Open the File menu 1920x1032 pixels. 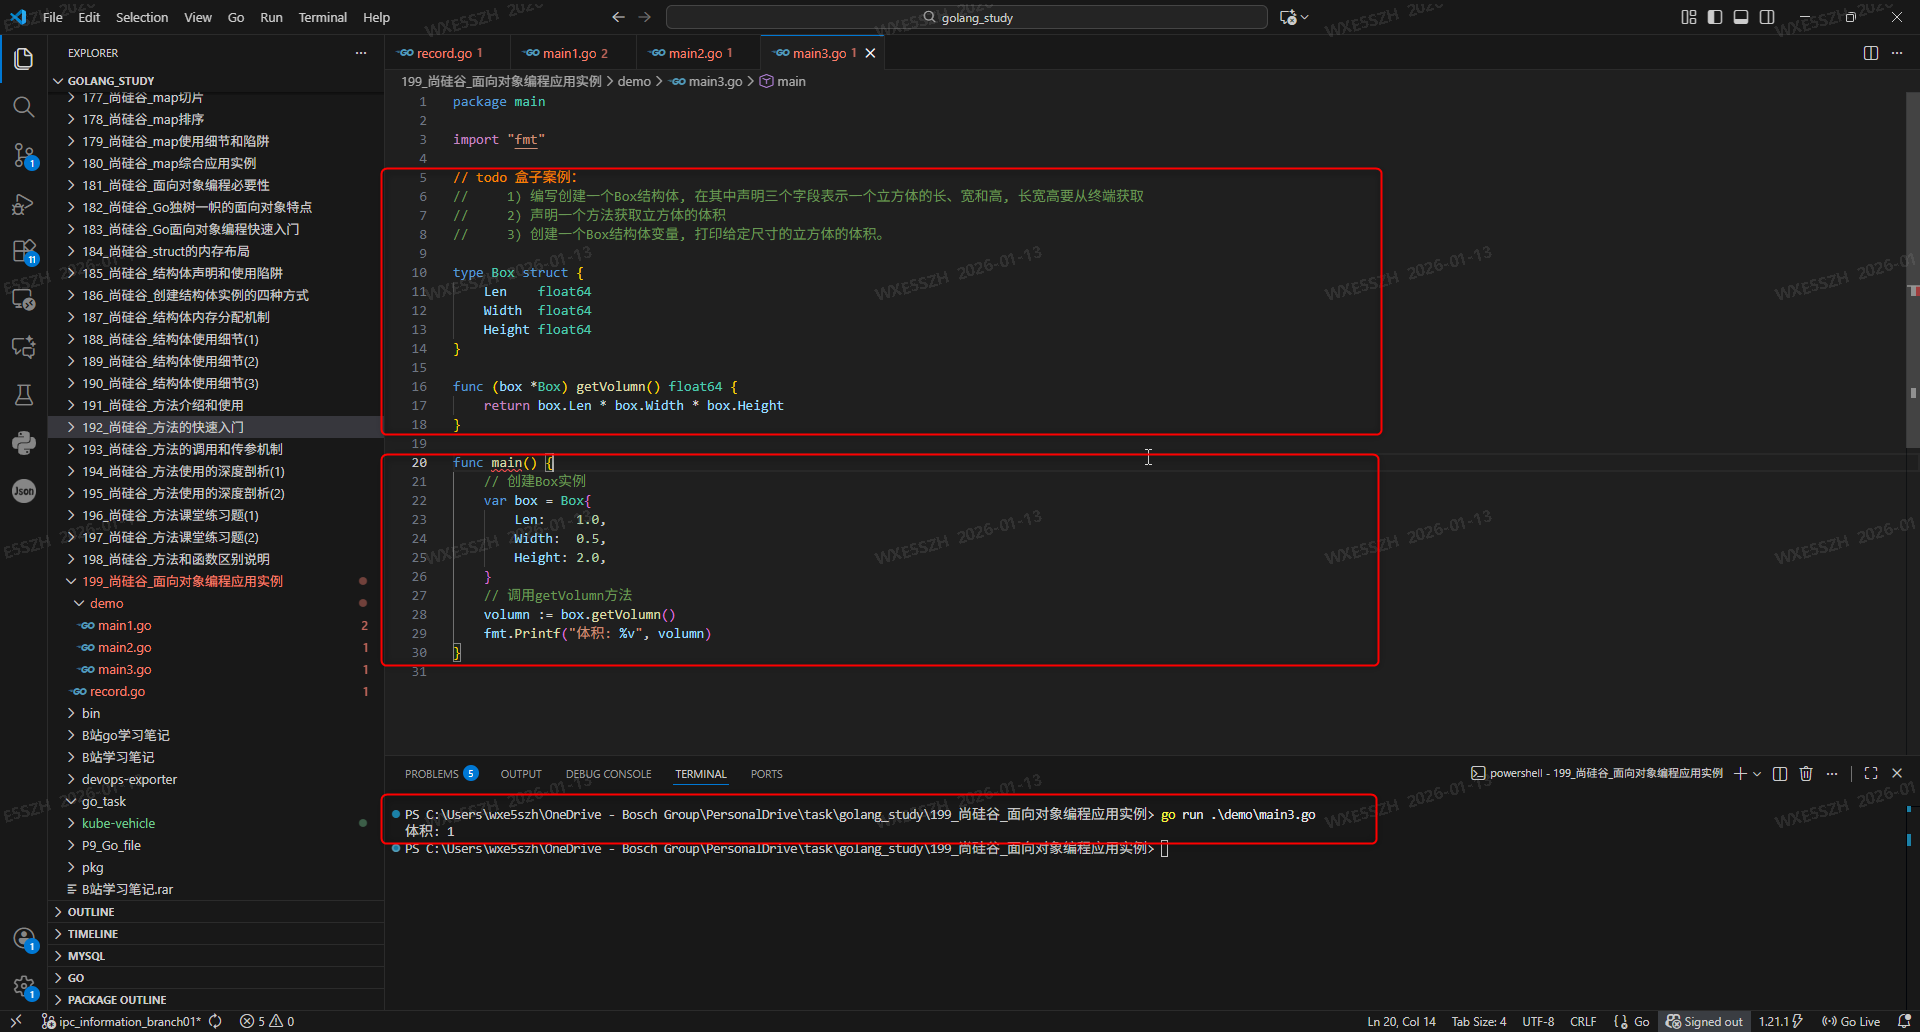click(x=53, y=17)
